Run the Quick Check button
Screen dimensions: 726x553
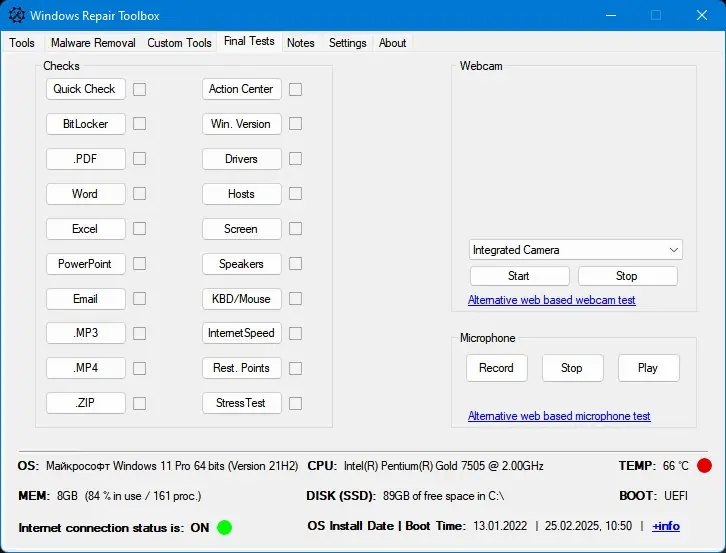(86, 89)
